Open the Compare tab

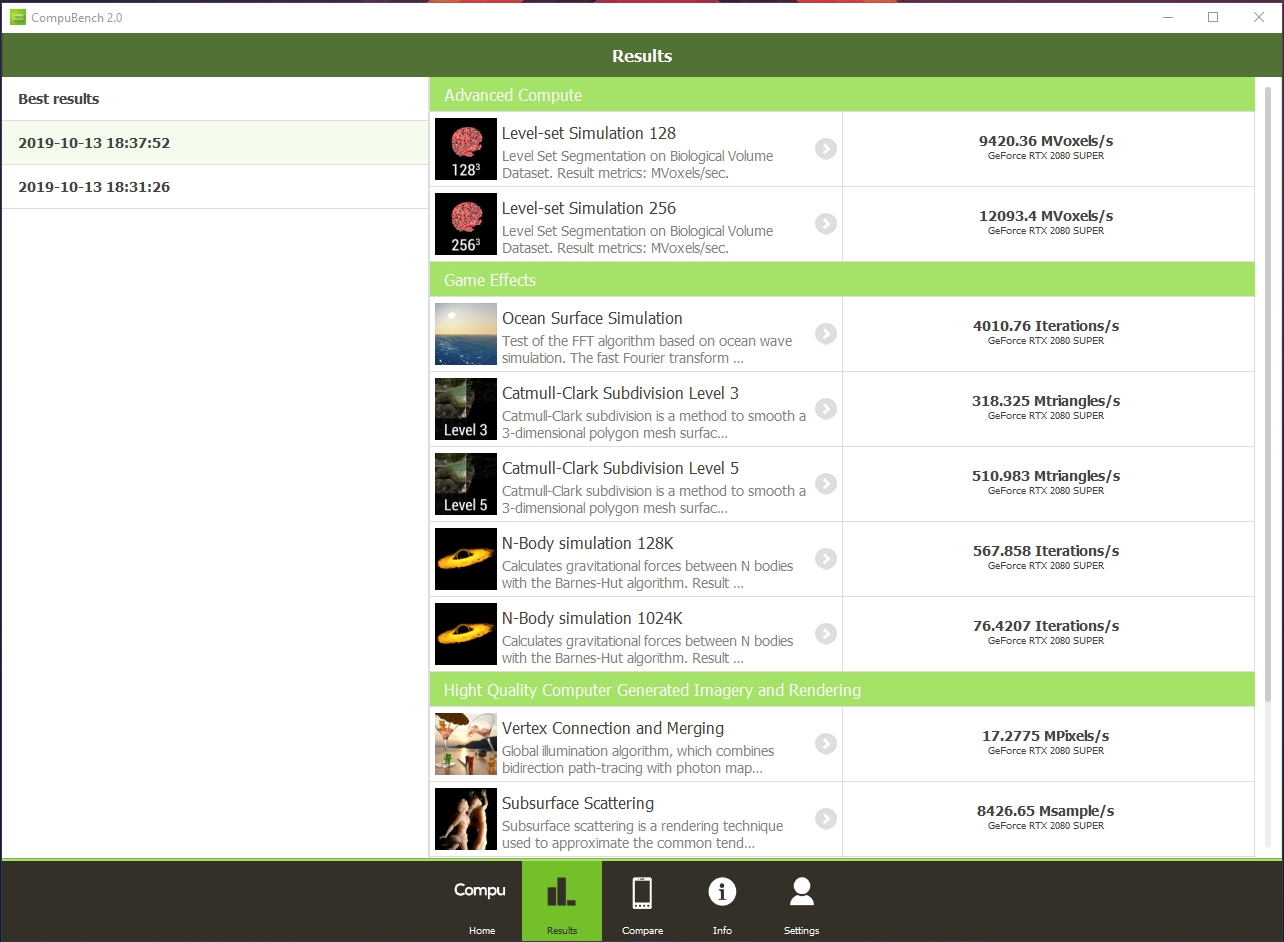(642, 901)
